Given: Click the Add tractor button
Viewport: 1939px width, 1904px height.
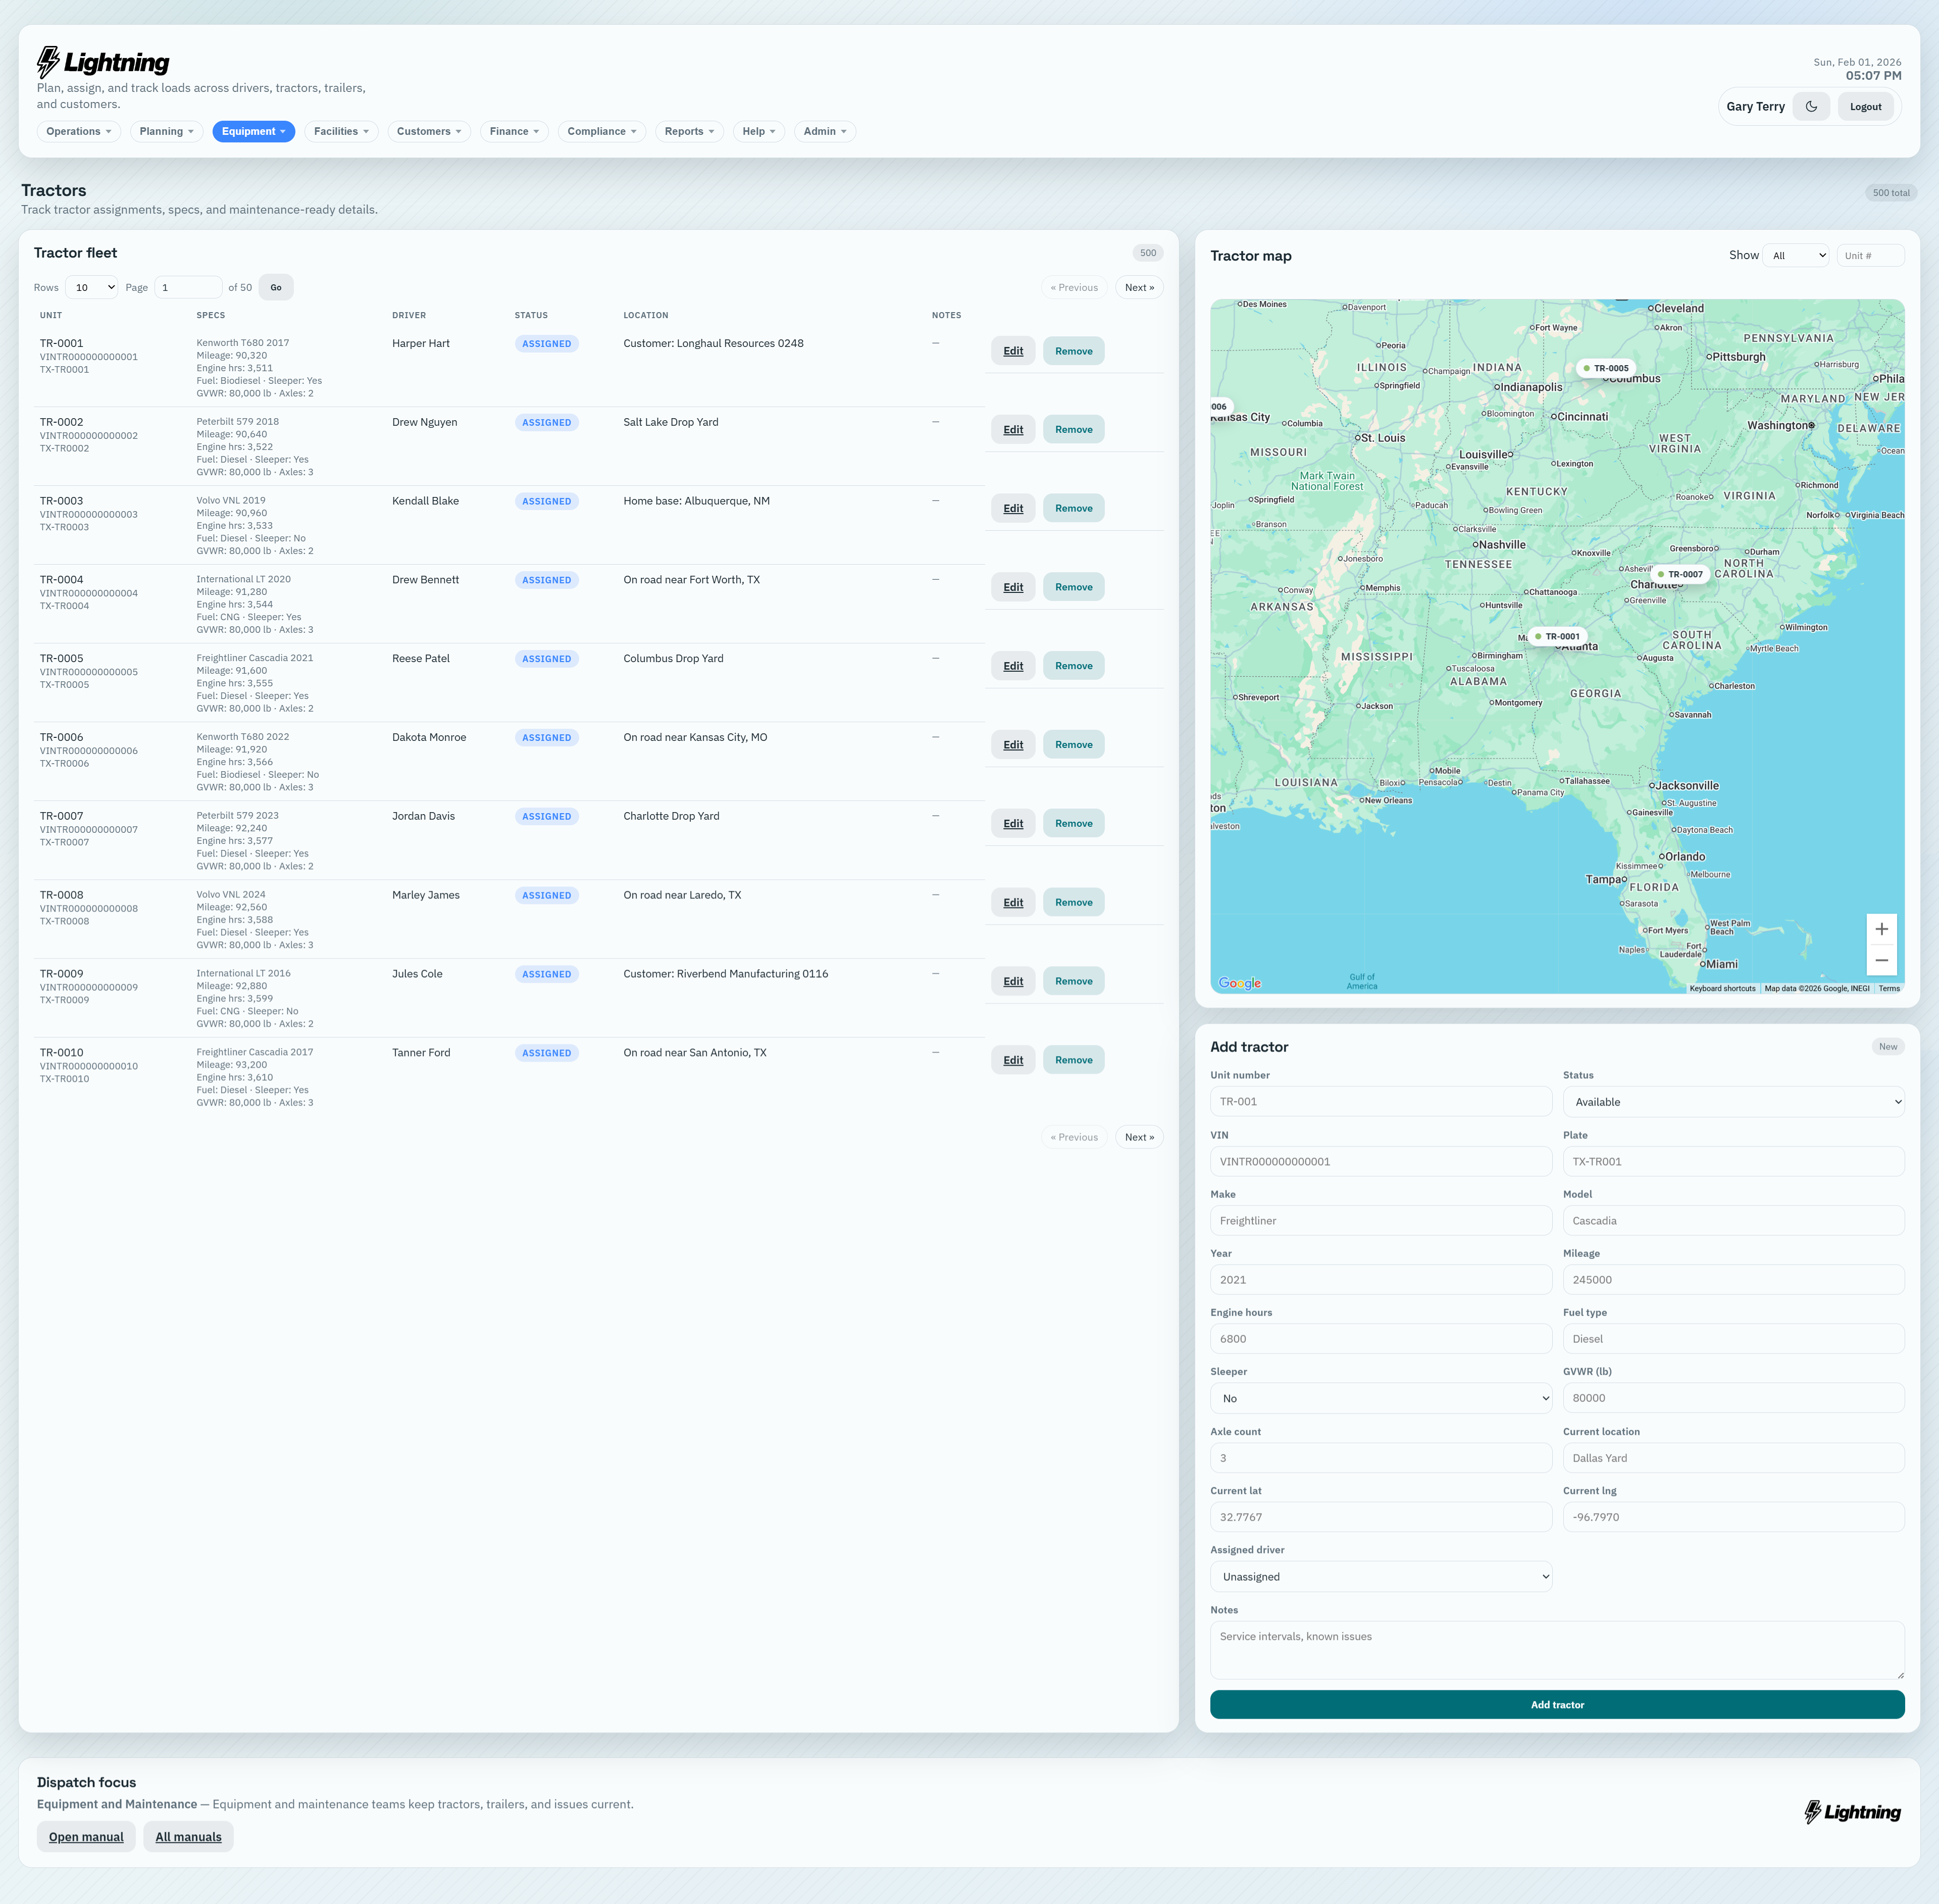Looking at the screenshot, I should [x=1556, y=1705].
